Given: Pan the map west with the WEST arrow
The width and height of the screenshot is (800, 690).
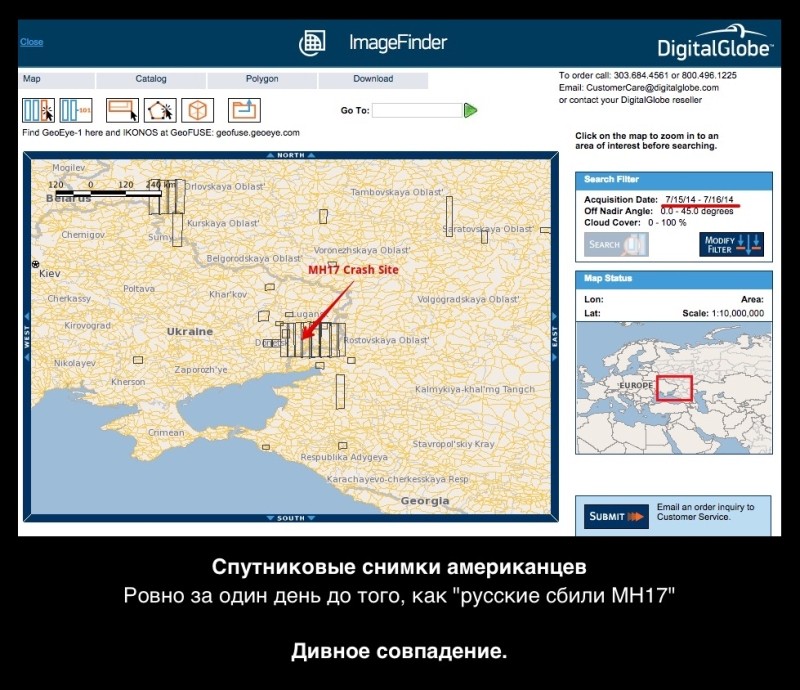Looking at the screenshot, I should point(27,336).
